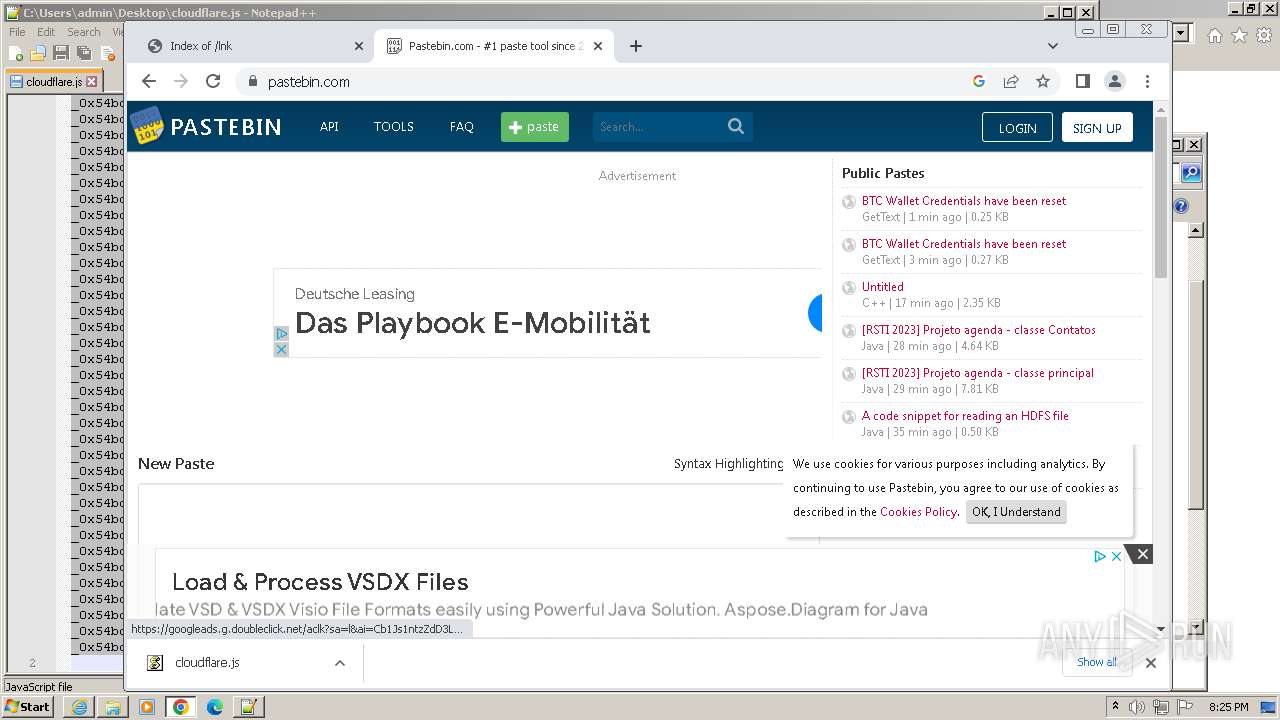Open the Cookies Policy link
The width and height of the screenshot is (1280, 720).
[x=918, y=512]
